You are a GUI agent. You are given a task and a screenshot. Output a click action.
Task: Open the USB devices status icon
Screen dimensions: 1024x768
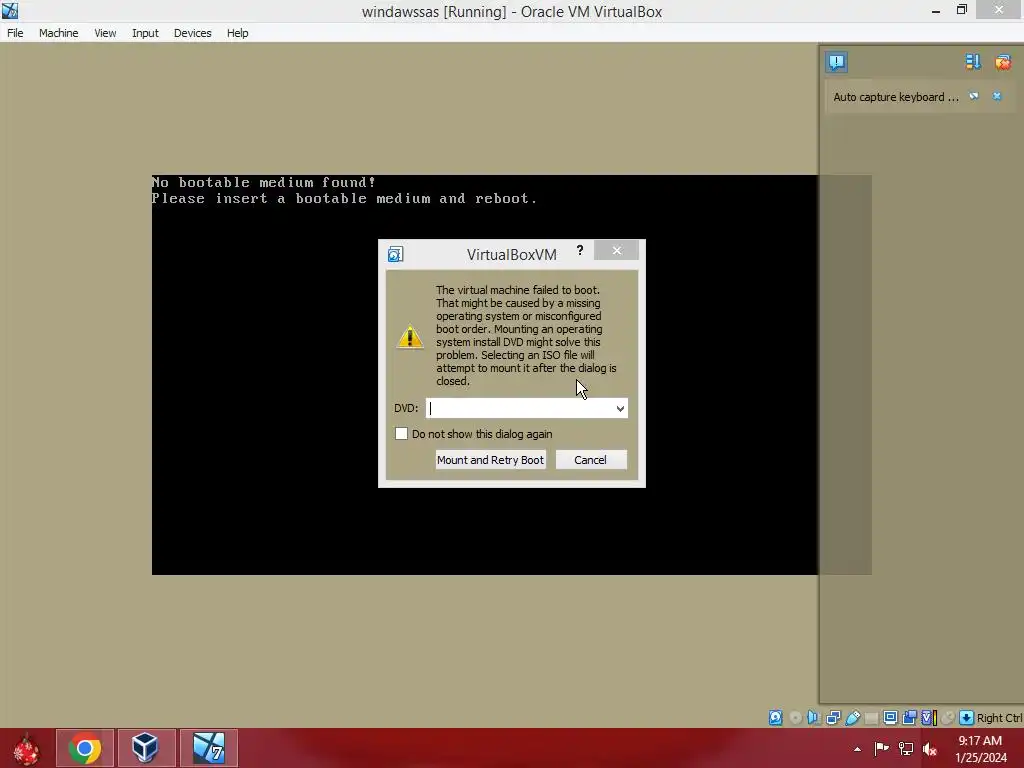[x=852, y=718]
